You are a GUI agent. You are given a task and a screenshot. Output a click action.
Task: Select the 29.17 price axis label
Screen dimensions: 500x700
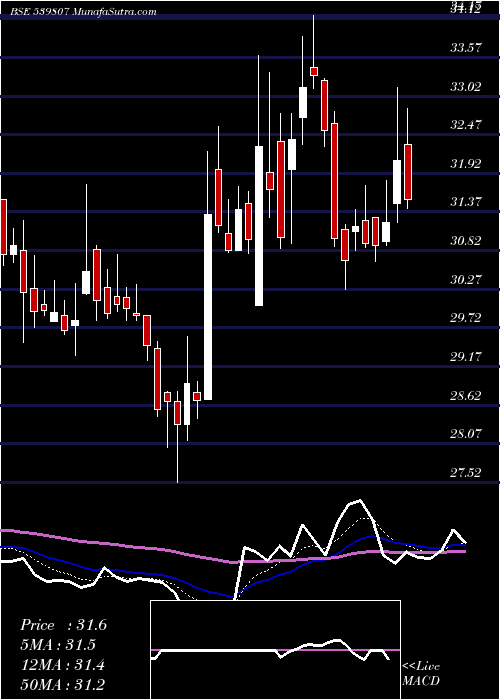pyautogui.click(x=466, y=357)
